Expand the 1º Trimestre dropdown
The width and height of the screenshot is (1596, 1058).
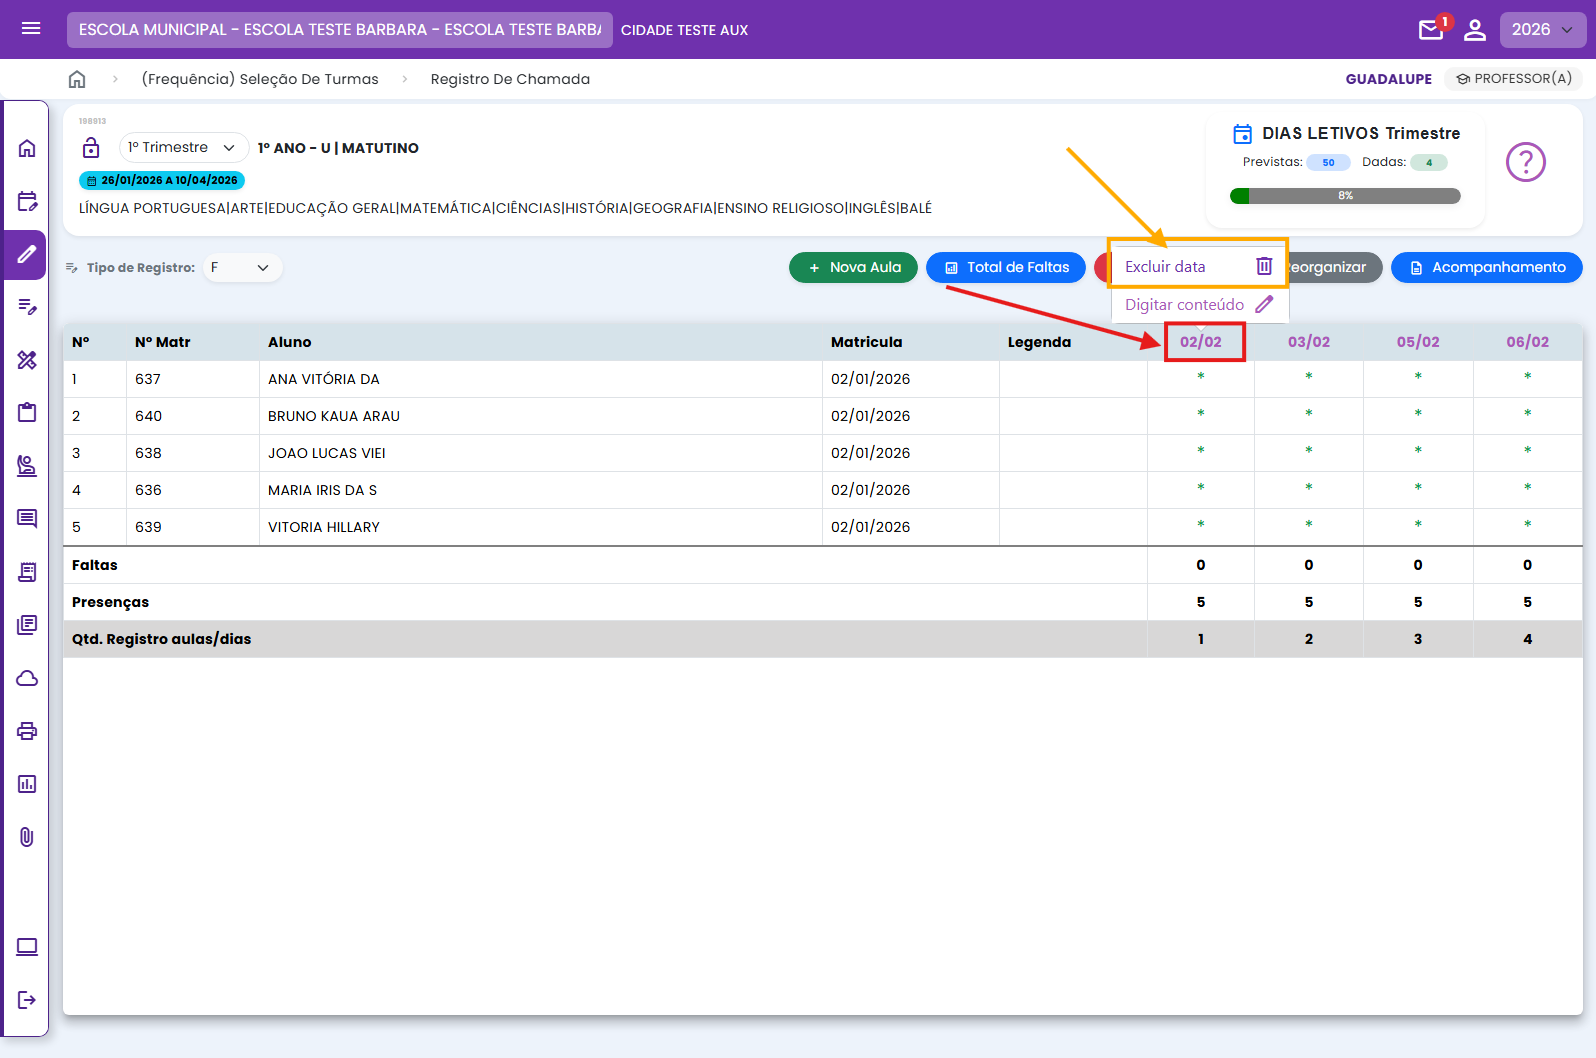coord(183,148)
